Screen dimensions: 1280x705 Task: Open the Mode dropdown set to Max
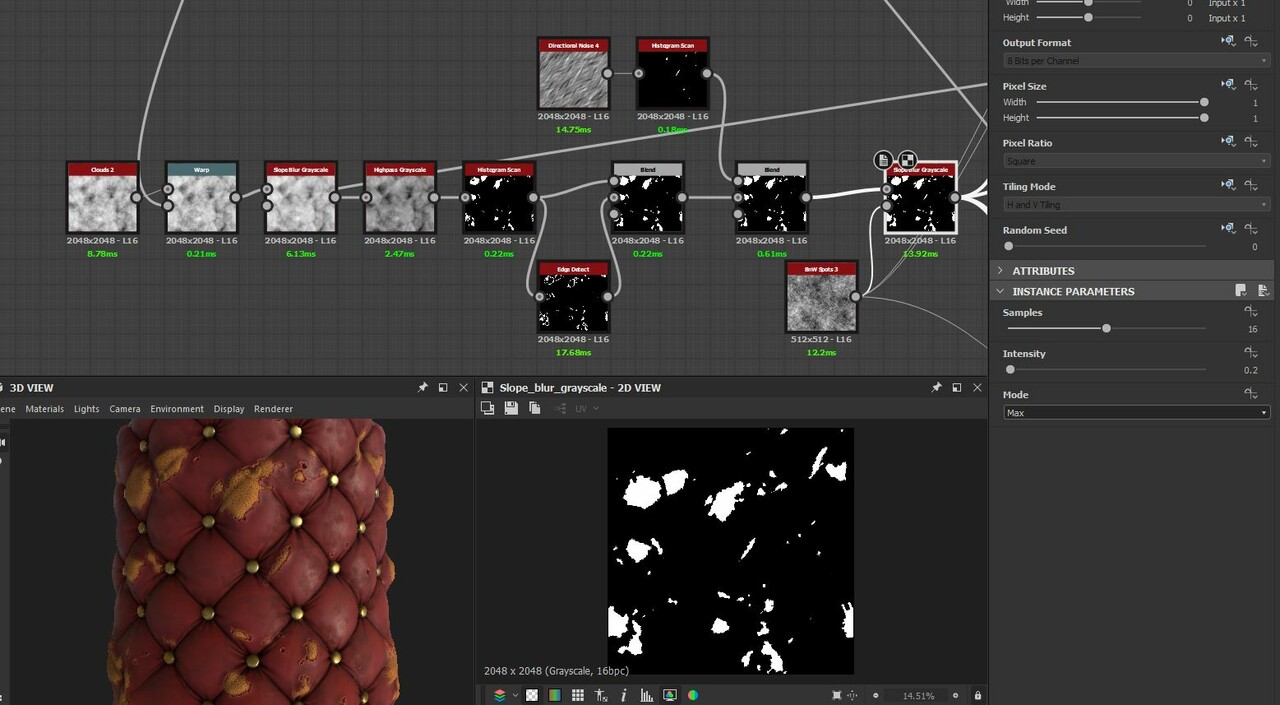1137,413
